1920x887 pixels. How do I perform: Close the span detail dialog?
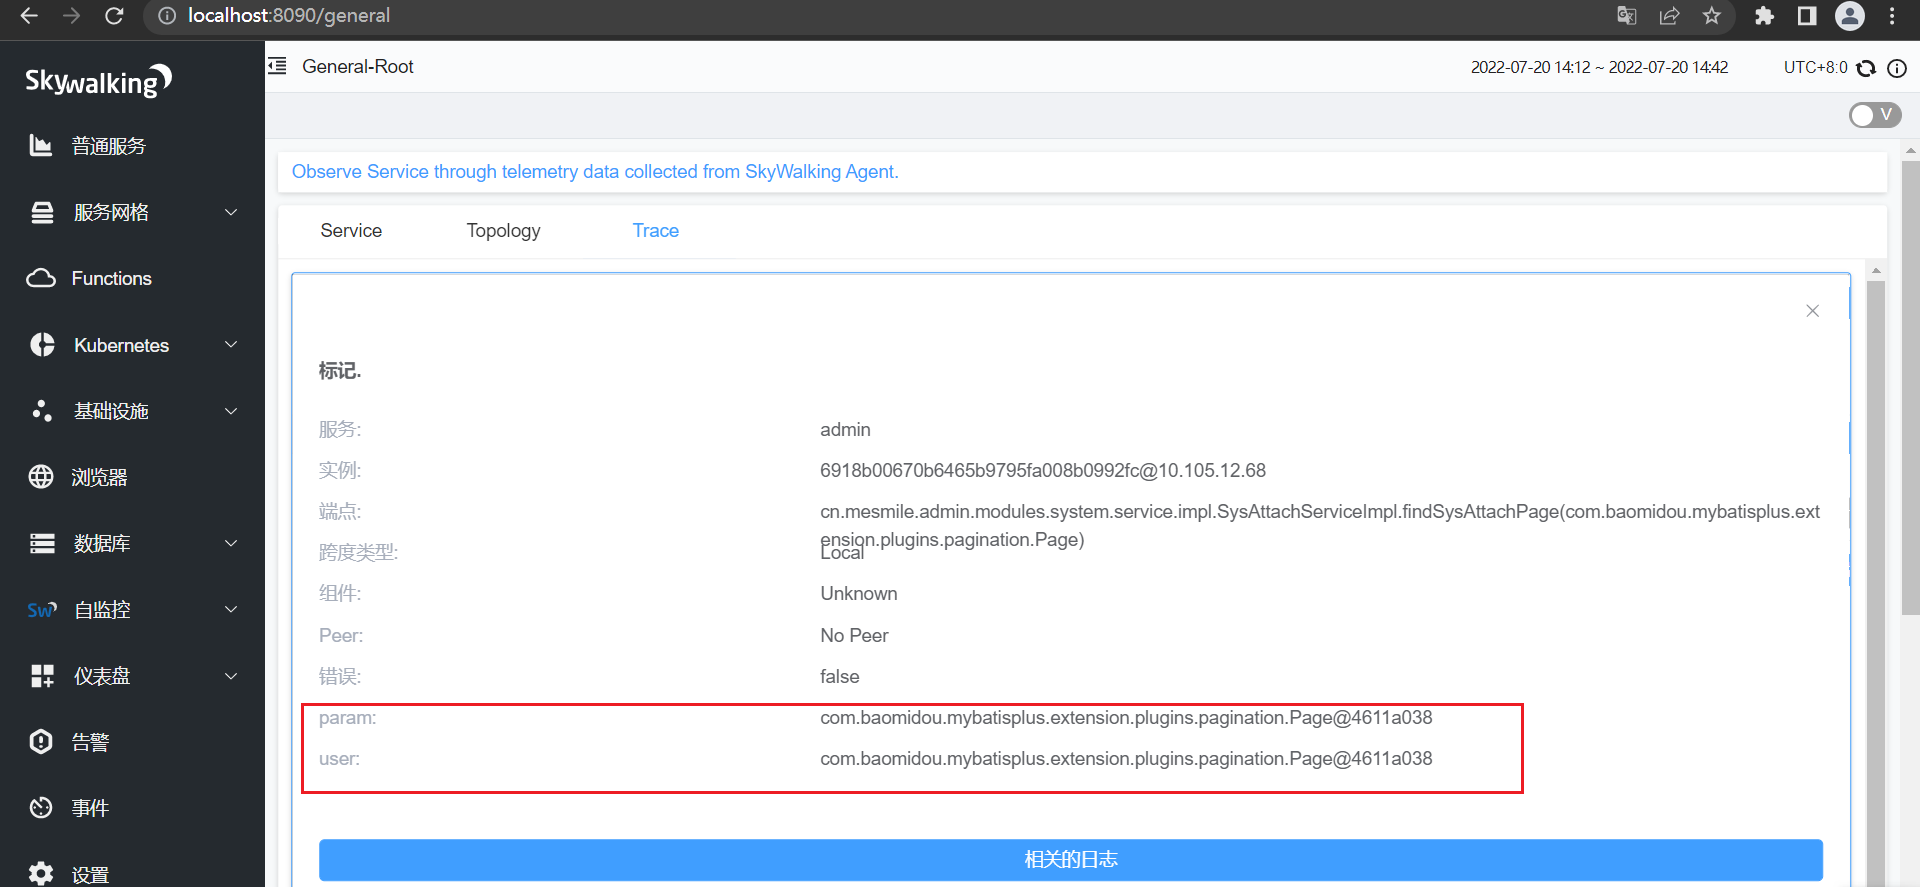[1812, 311]
